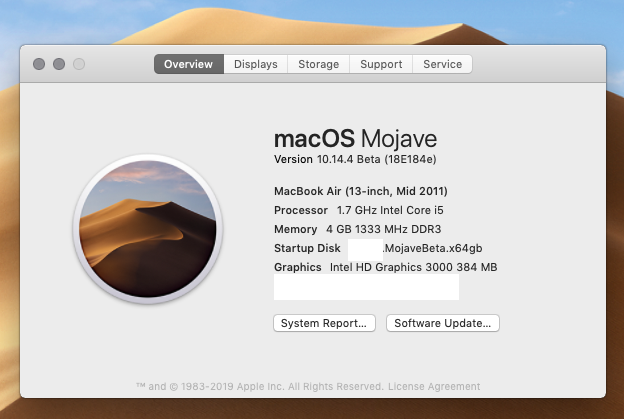Select the text MacBook Air (13-inch, Mid 2011)
624x419 pixels.
(x=361, y=191)
